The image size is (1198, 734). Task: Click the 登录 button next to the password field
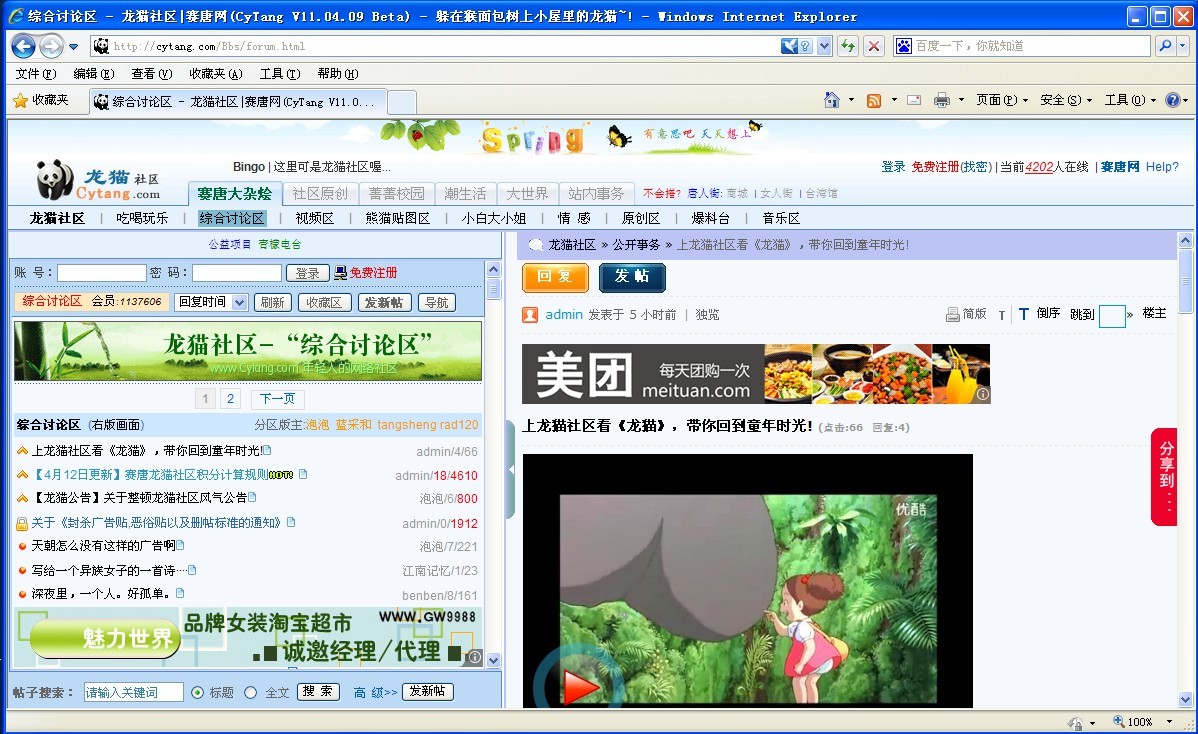click(x=307, y=273)
